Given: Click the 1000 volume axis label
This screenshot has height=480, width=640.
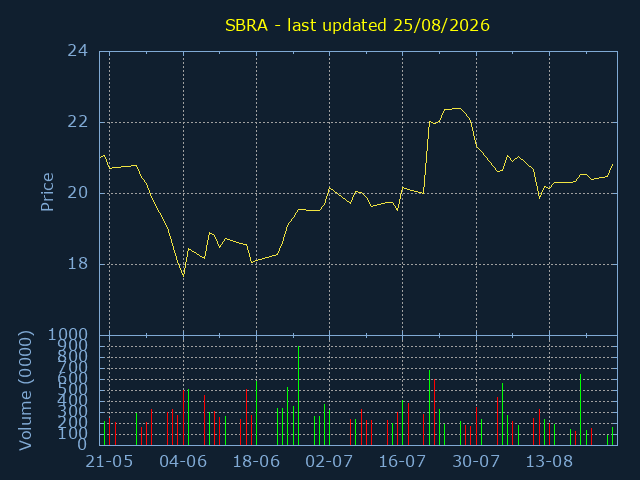Looking at the screenshot, I should (x=68, y=335).
